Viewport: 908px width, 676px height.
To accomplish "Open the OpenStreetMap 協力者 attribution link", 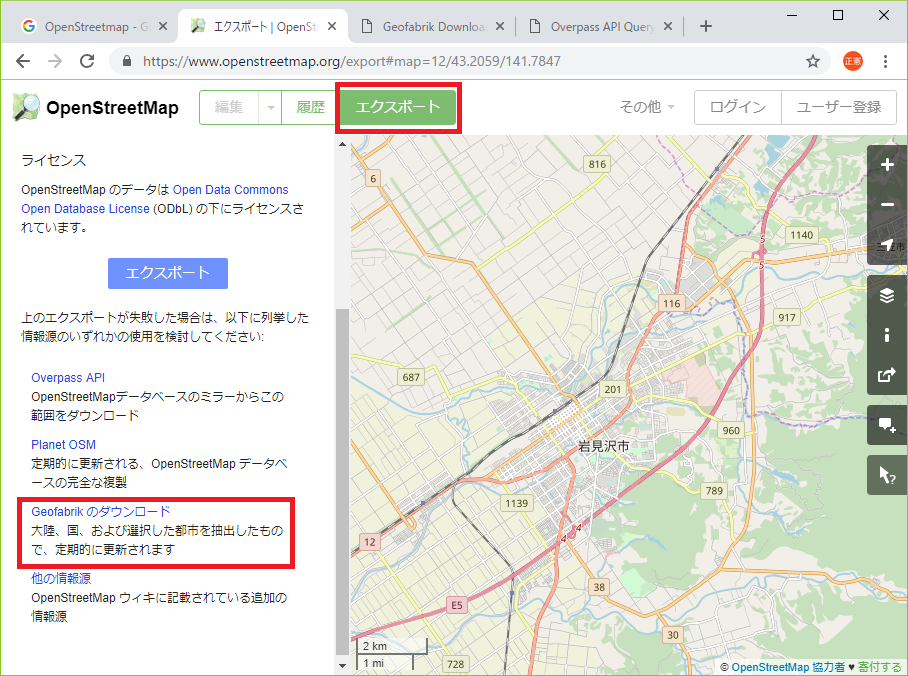I will 788,667.
